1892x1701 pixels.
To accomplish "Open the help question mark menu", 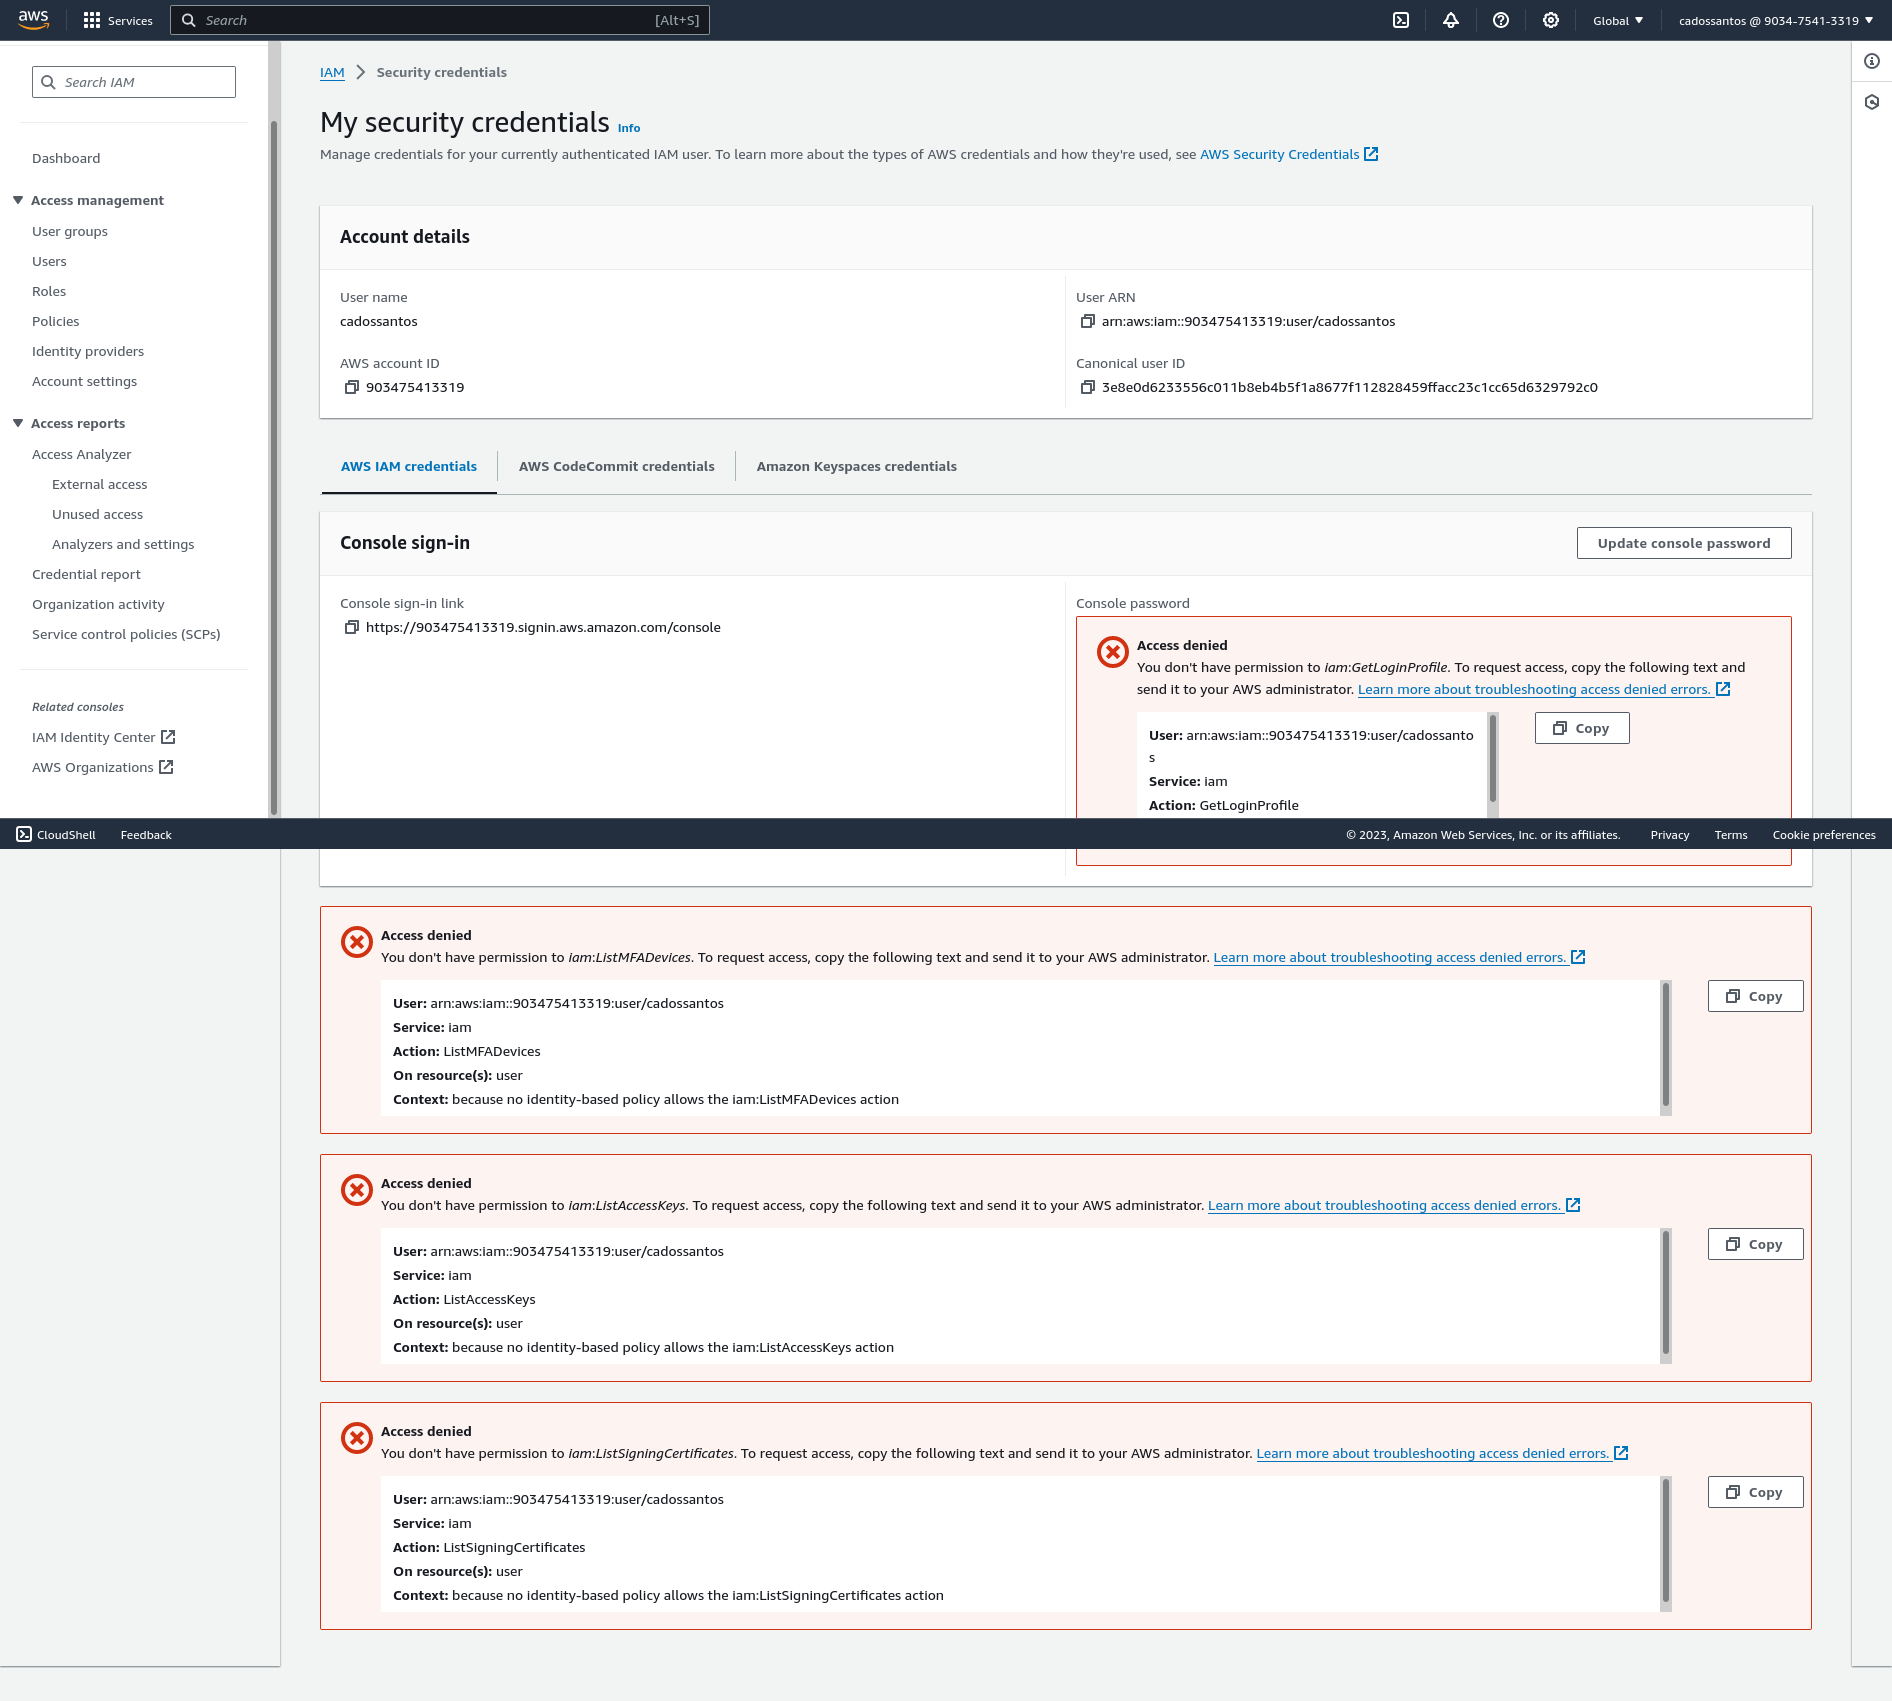I will [x=1501, y=20].
